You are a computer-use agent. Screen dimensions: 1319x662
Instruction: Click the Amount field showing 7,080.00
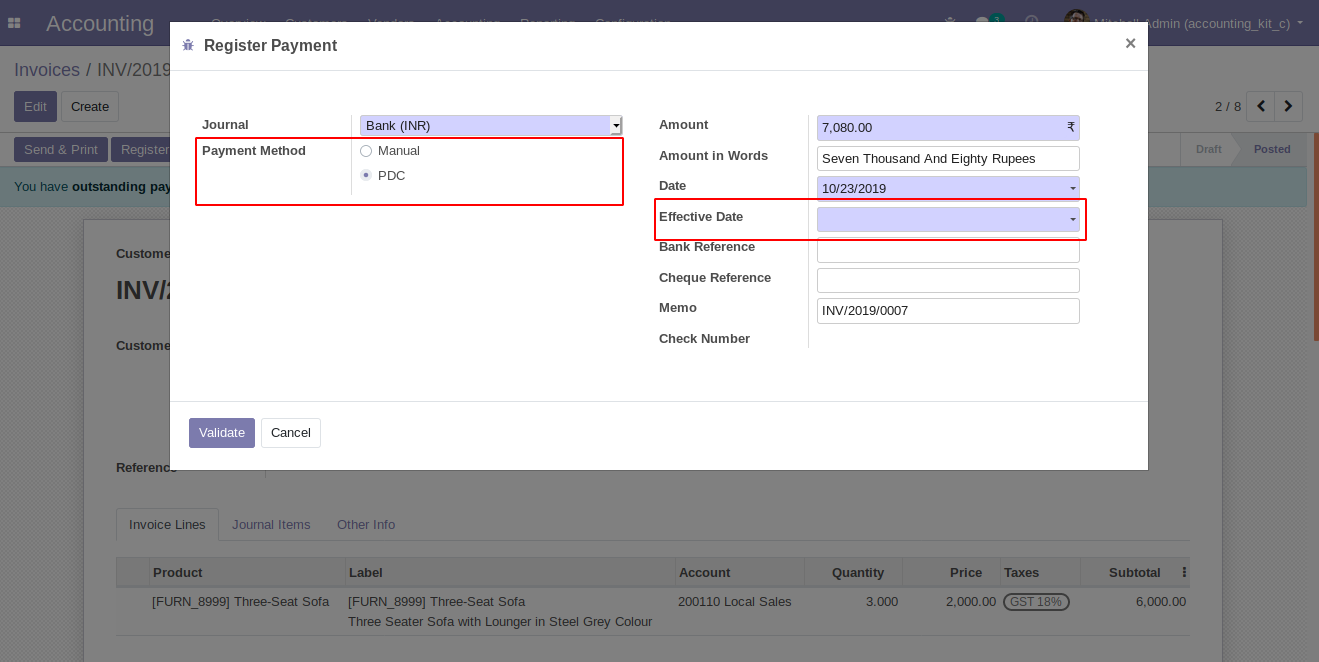pos(940,128)
